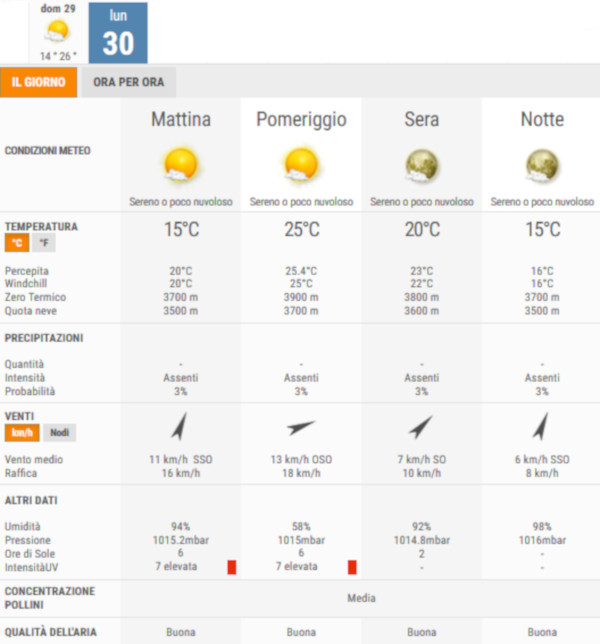Image resolution: width=600 pixels, height=644 pixels.
Task: Click 11 km/h SSO wind value
Action: [181, 459]
